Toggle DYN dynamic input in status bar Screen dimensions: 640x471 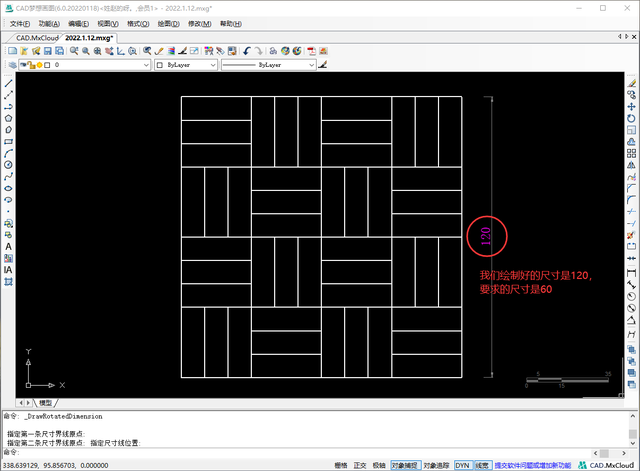tap(462, 465)
